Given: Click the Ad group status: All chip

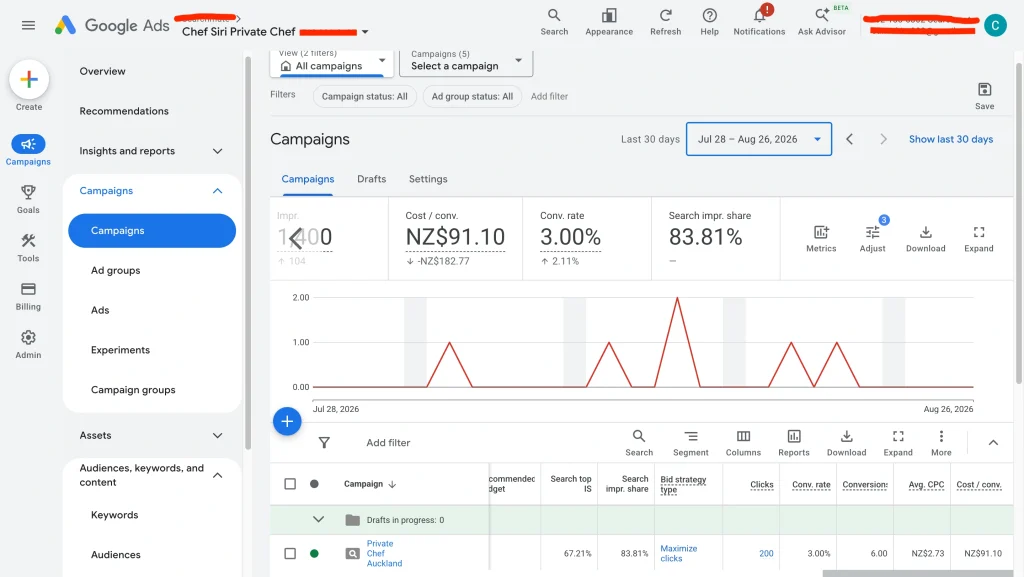Looking at the screenshot, I should [x=472, y=97].
